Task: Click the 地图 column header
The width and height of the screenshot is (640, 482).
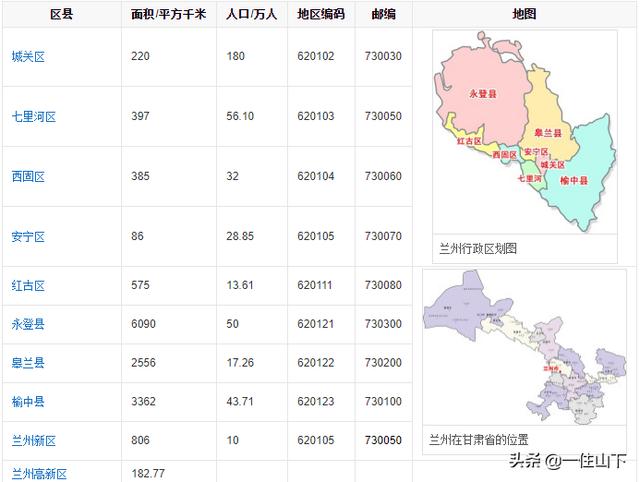Action: point(524,14)
